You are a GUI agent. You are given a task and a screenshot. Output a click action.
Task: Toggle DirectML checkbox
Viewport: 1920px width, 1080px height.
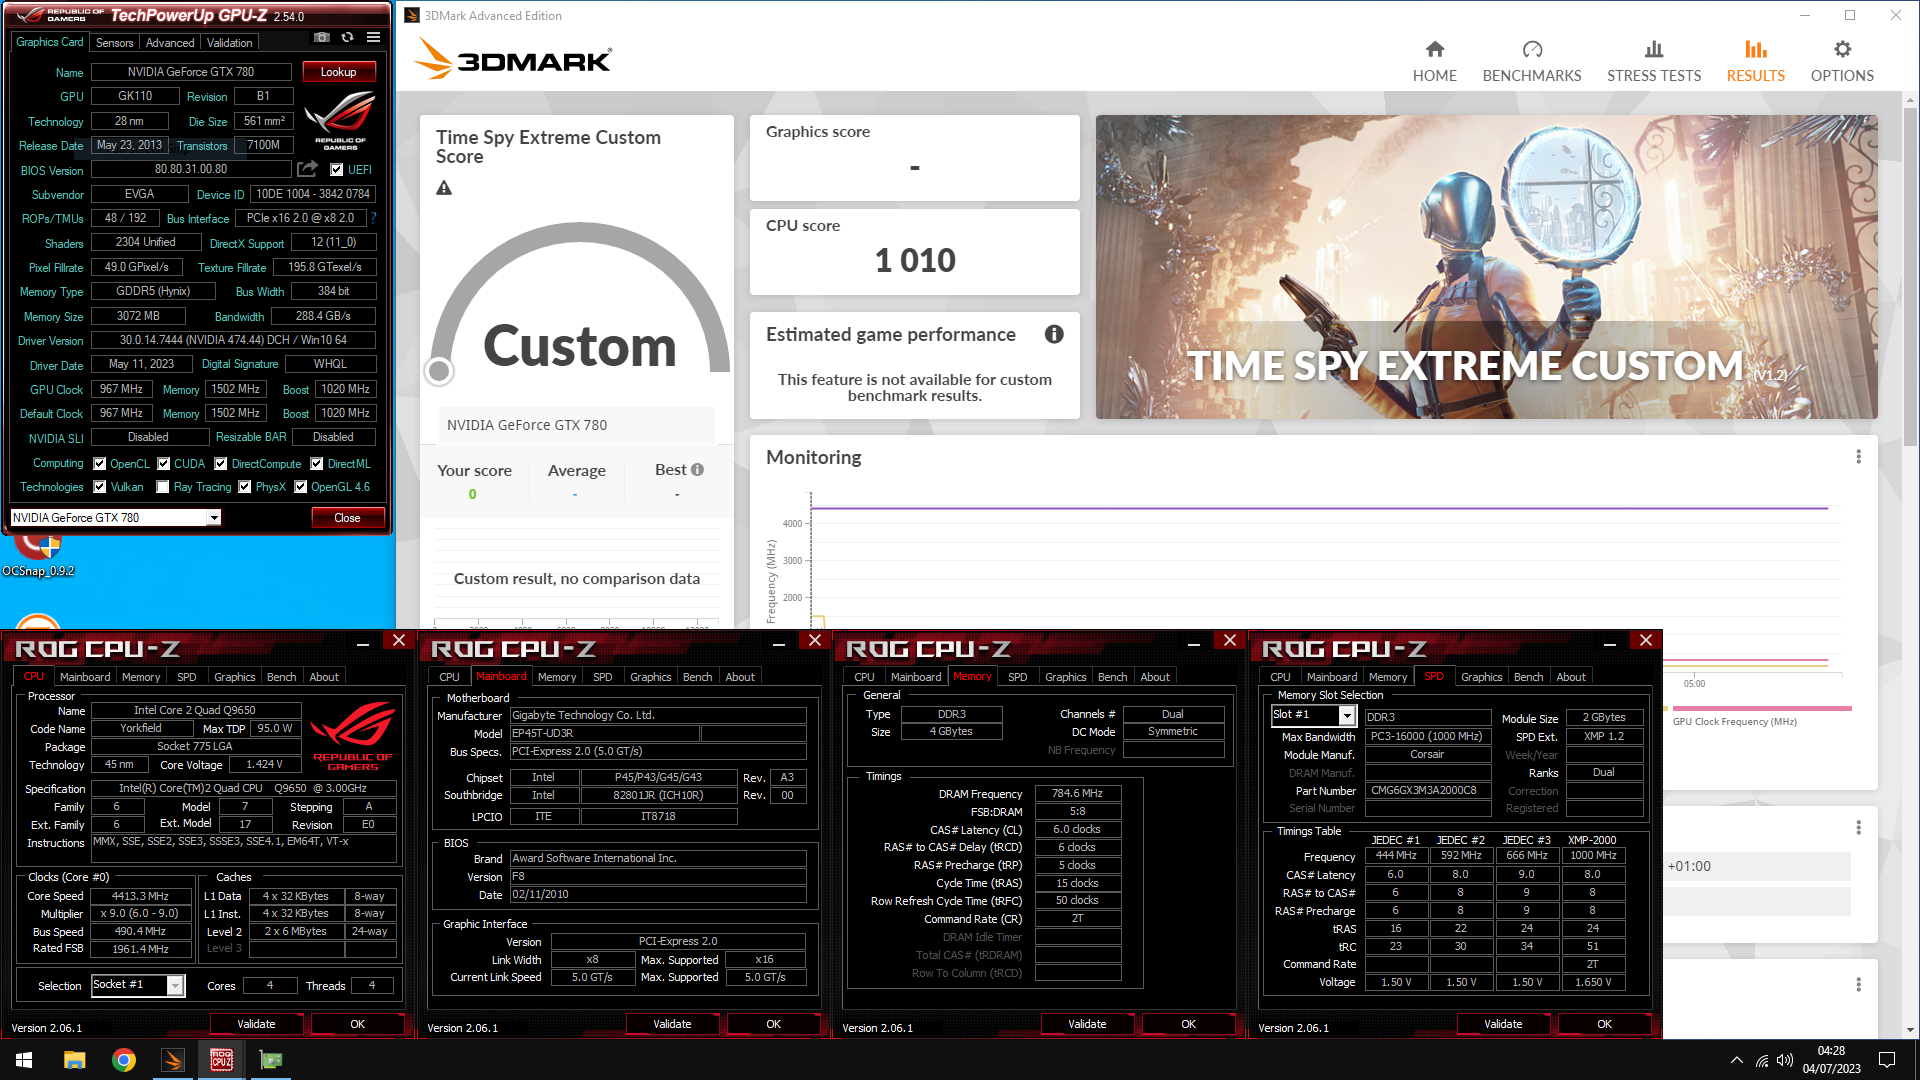coord(317,464)
